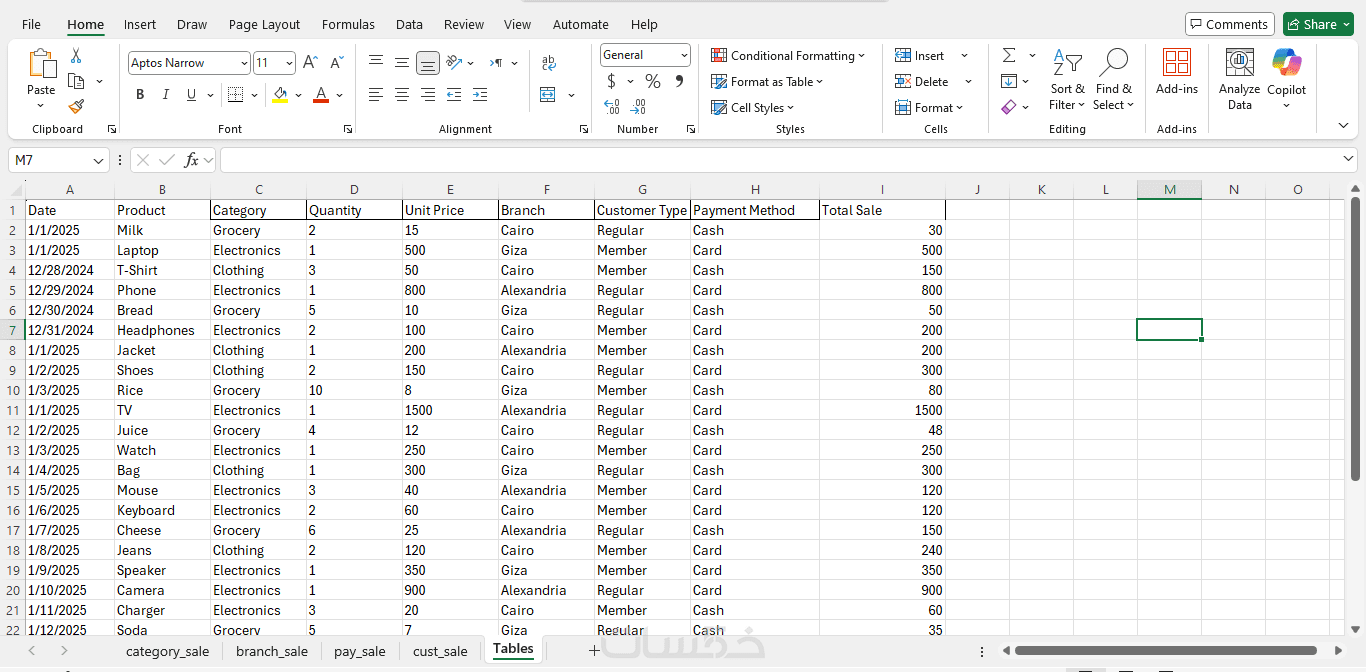Apply Comma Style
This screenshot has width=1366, height=672.
680,81
